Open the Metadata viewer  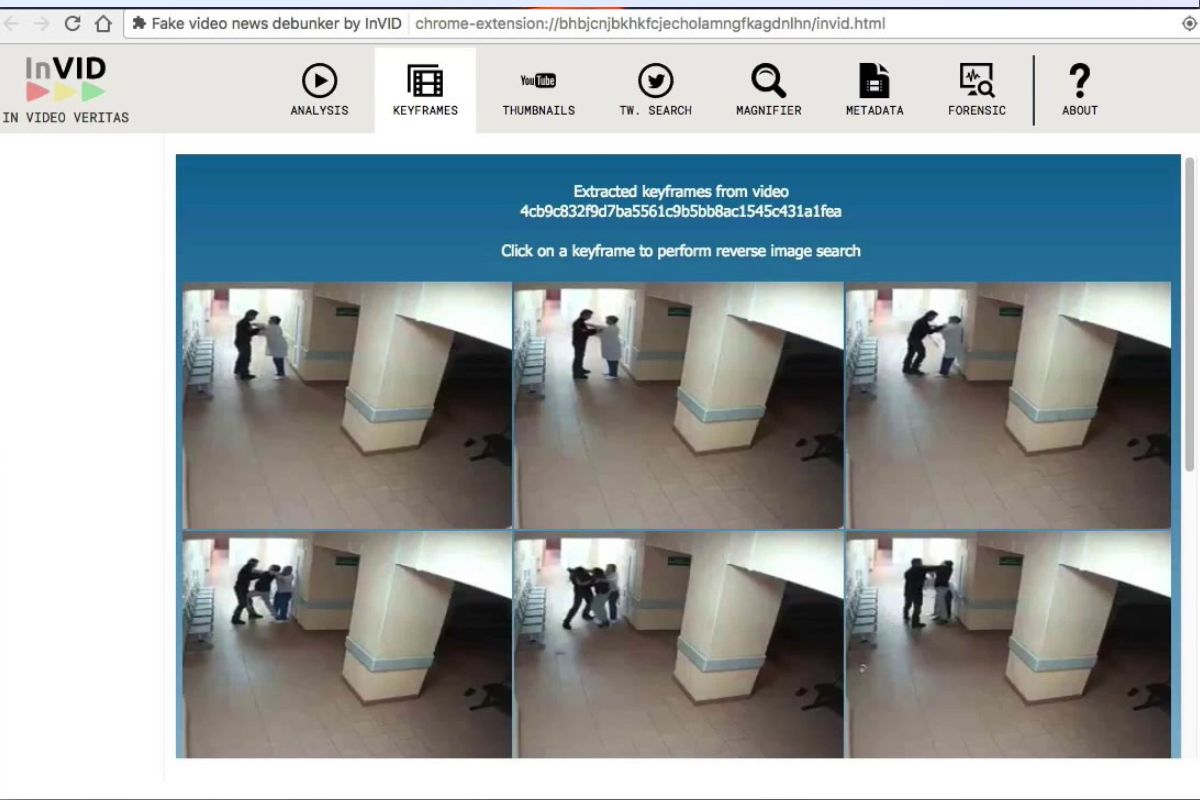[873, 90]
